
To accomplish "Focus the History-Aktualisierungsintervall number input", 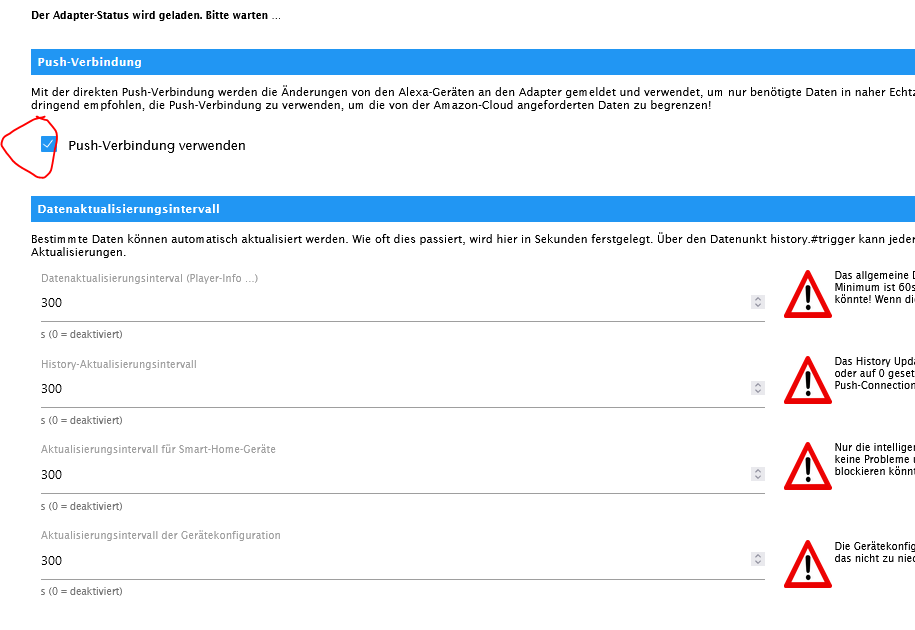I will click(x=390, y=388).
